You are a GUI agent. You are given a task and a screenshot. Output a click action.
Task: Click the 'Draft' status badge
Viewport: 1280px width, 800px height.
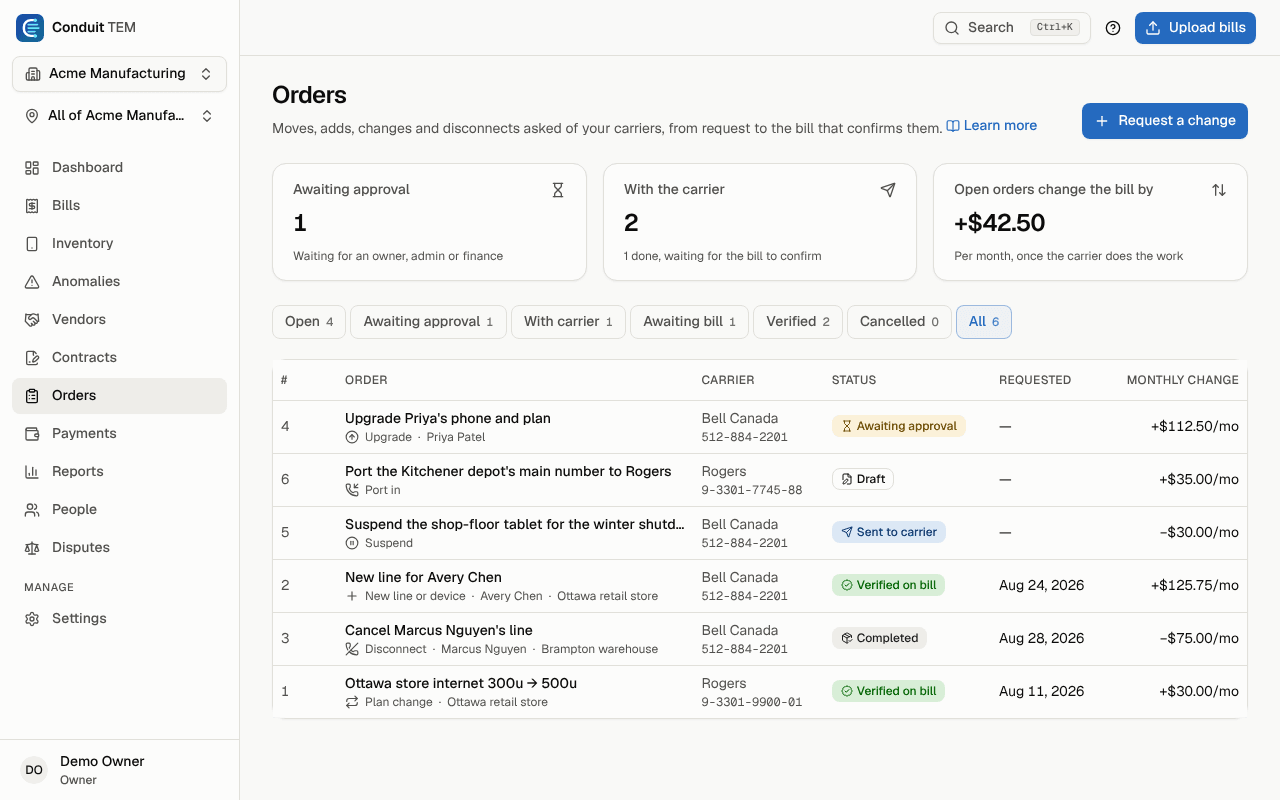[x=863, y=479]
